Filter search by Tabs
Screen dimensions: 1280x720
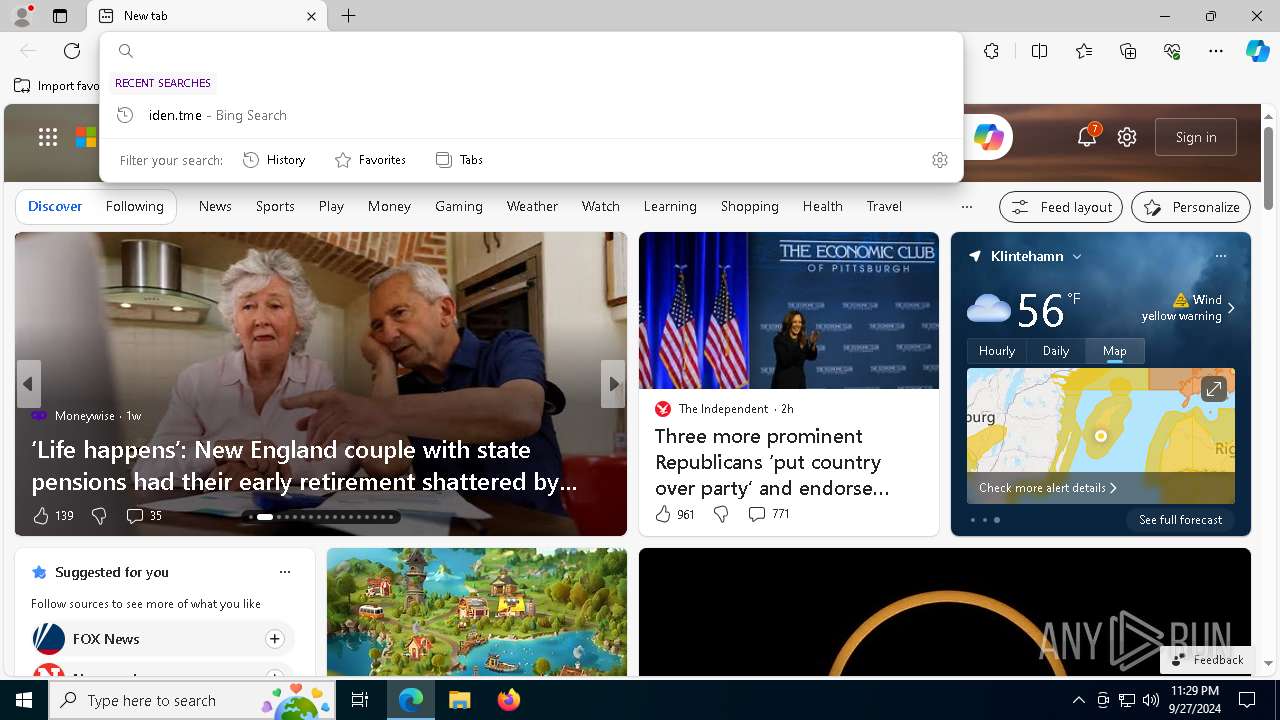point(459,160)
